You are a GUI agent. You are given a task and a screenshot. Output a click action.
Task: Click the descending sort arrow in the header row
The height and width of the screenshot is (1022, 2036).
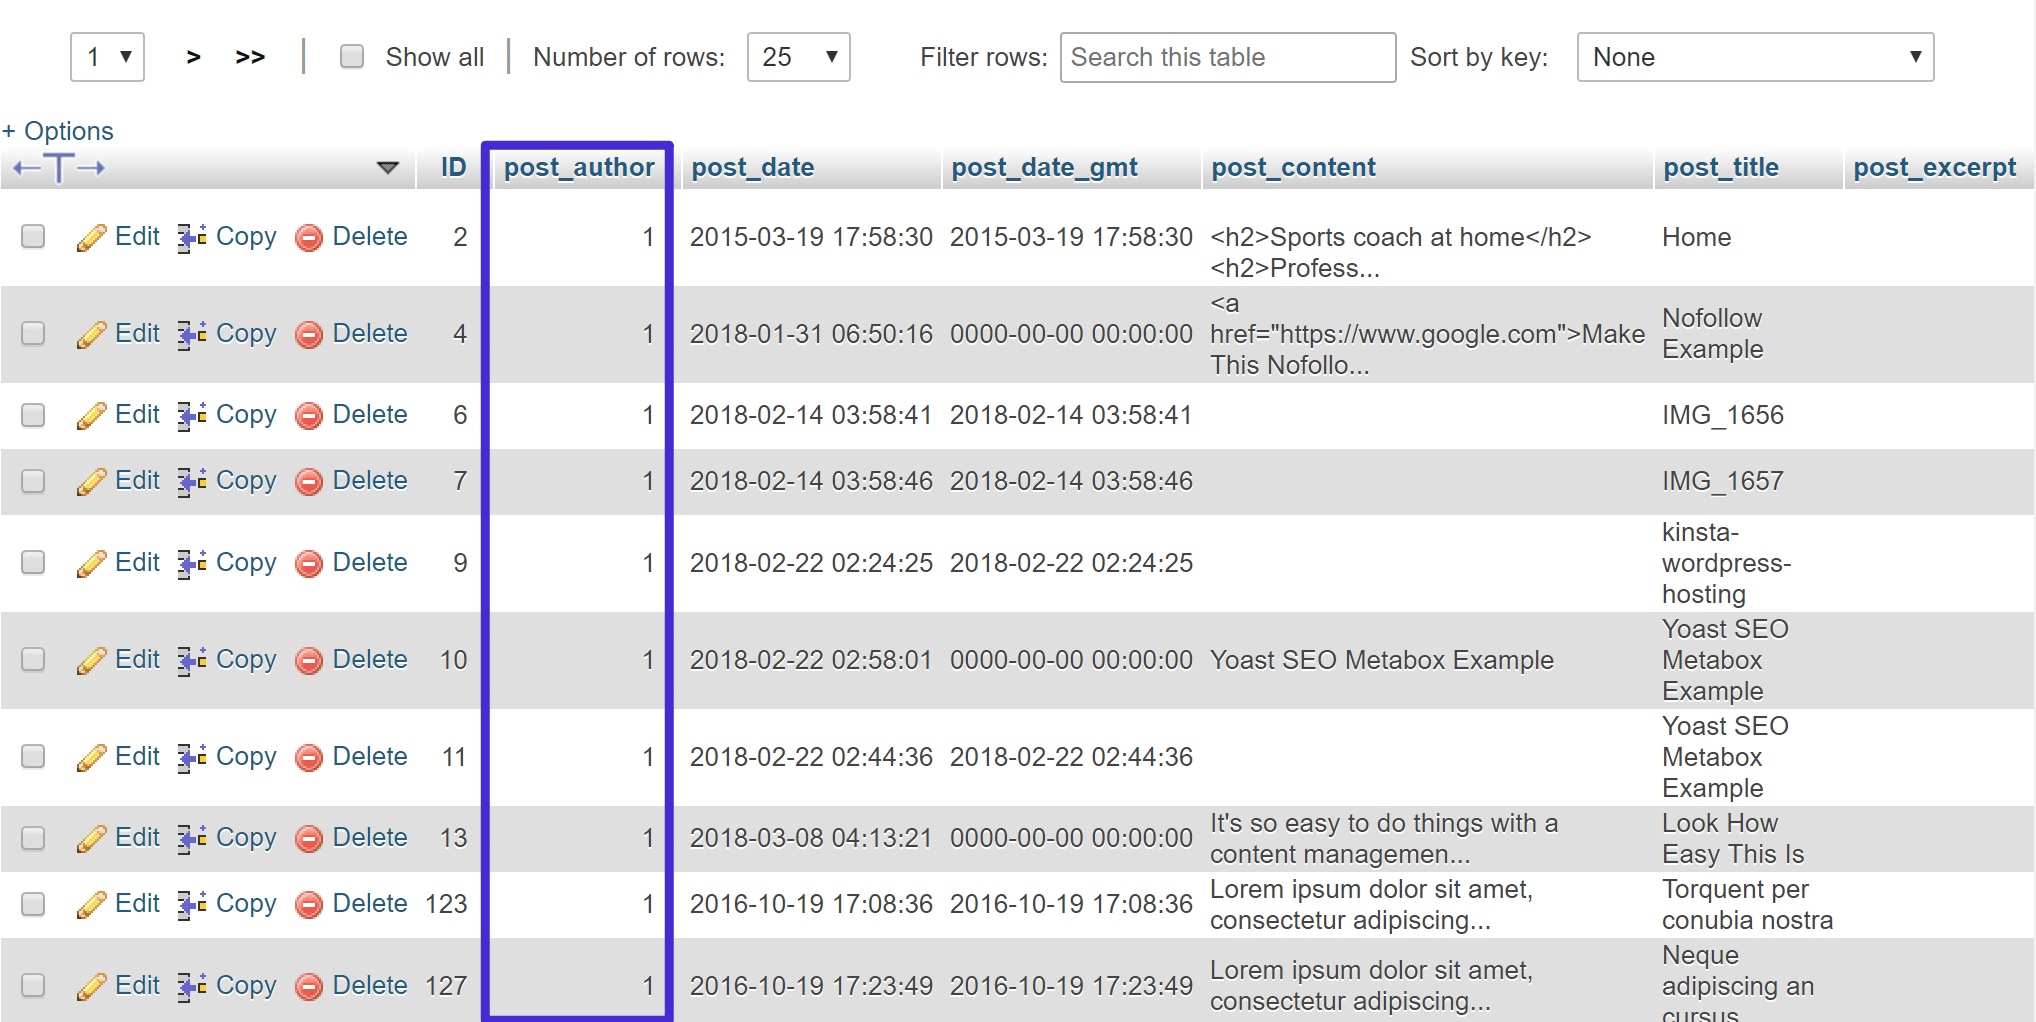(388, 168)
